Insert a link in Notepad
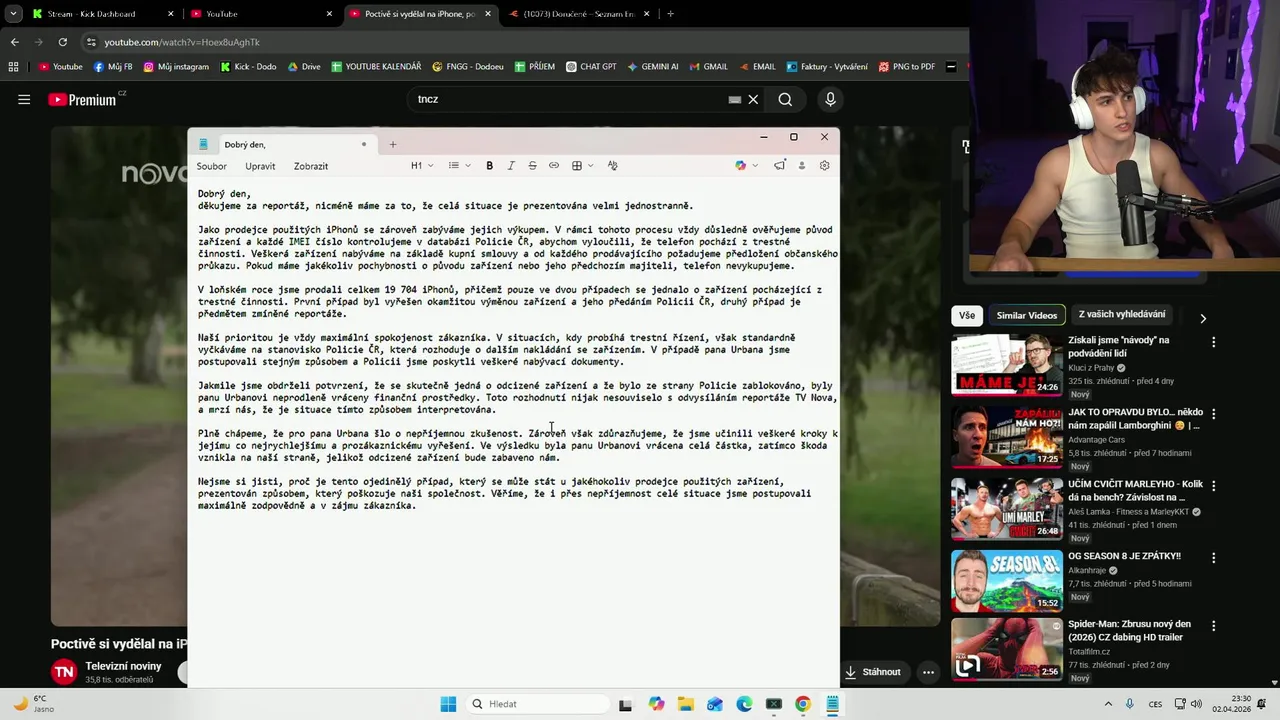 (554, 166)
